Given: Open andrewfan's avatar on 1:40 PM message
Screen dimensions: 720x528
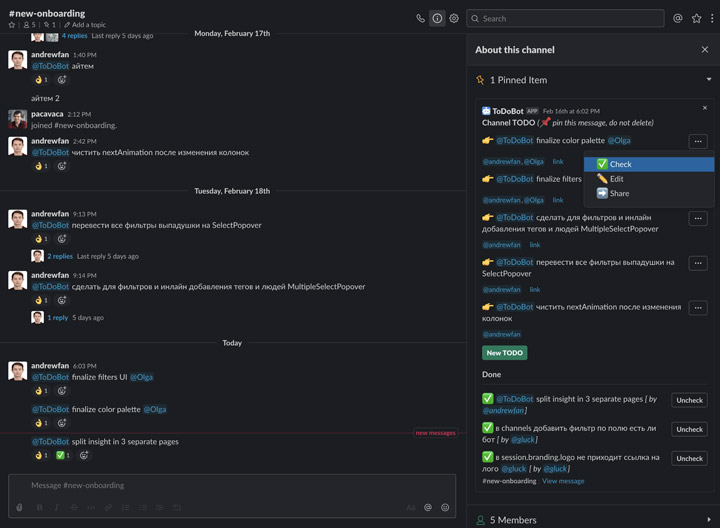Looking at the screenshot, I should click(x=17, y=60).
